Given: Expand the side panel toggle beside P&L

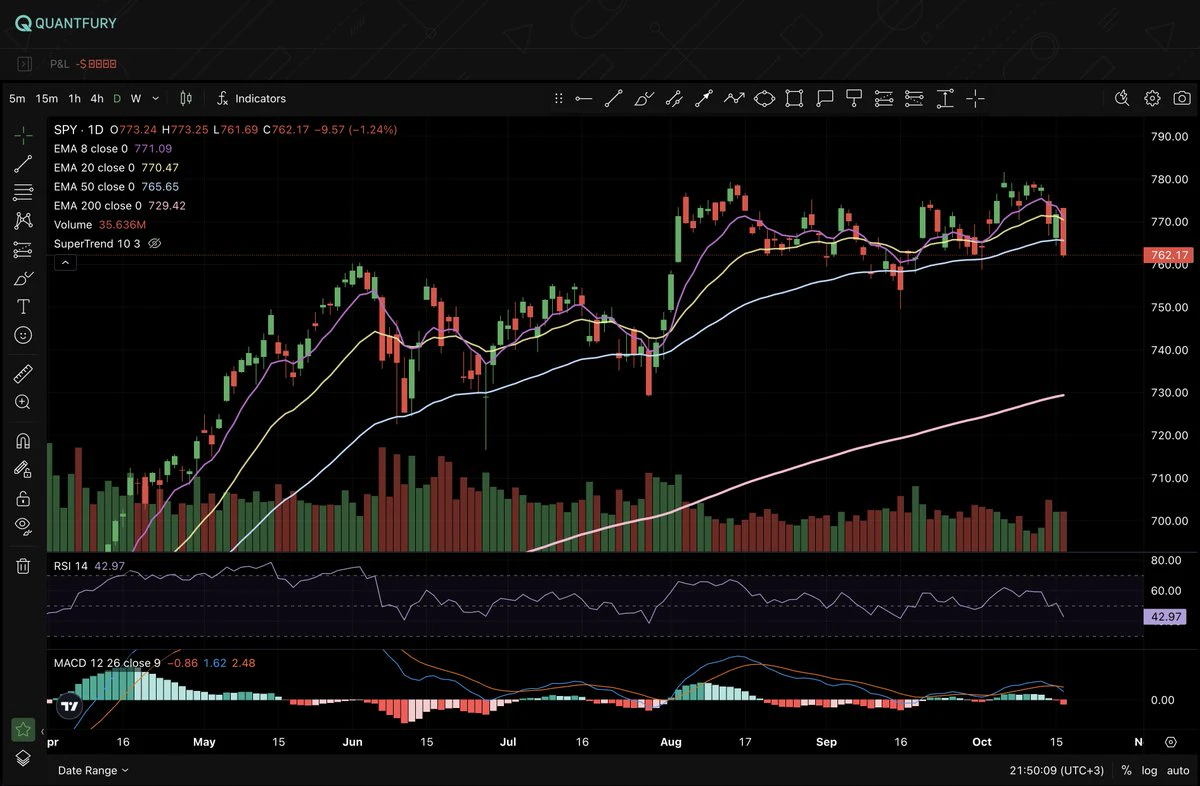Looking at the screenshot, I should pos(25,64).
